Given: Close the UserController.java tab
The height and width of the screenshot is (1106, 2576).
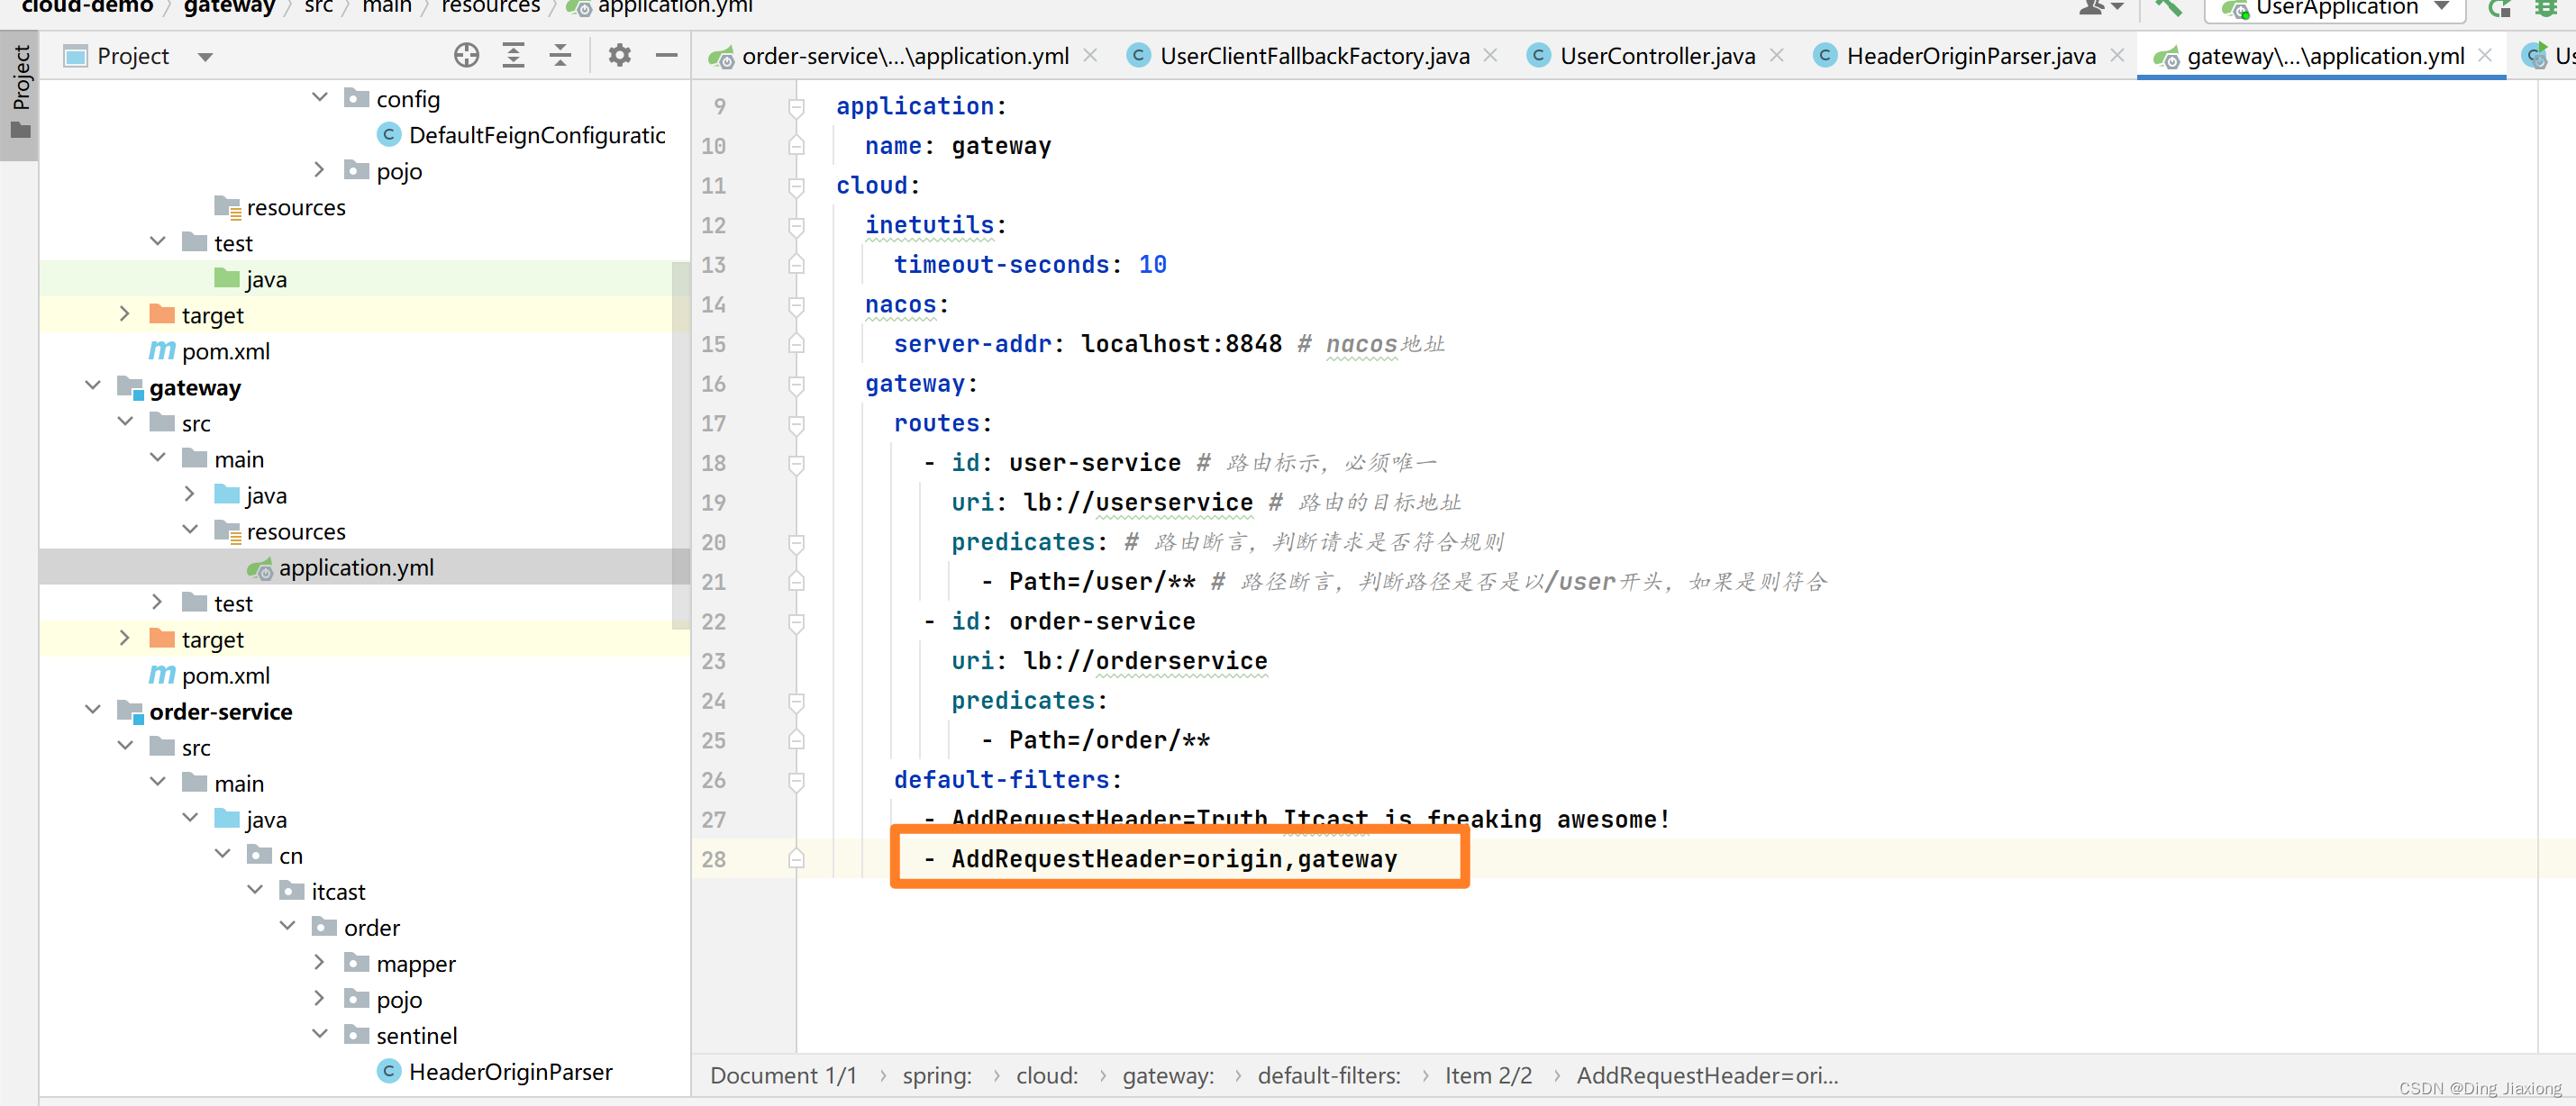Looking at the screenshot, I should pos(1777,56).
